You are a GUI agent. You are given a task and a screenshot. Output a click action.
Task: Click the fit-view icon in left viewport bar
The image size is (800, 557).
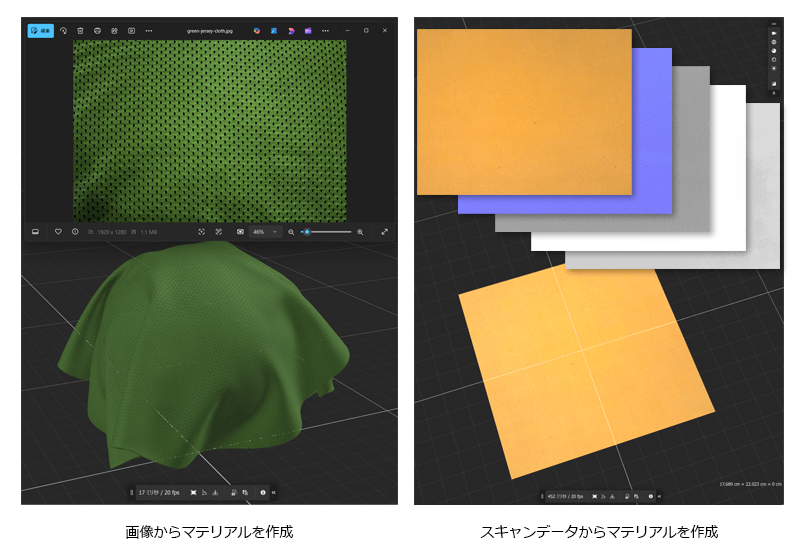[193, 492]
